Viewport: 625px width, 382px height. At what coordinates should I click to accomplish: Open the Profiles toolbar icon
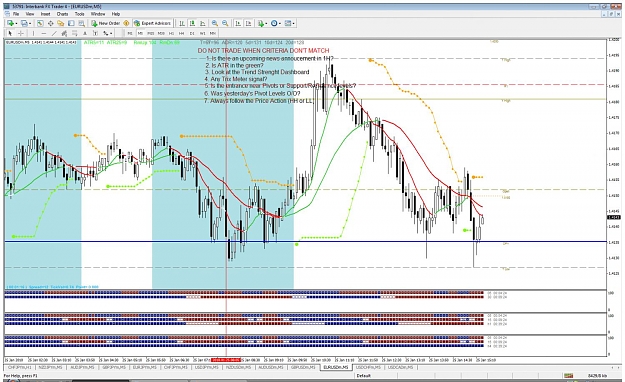click(x=24, y=24)
